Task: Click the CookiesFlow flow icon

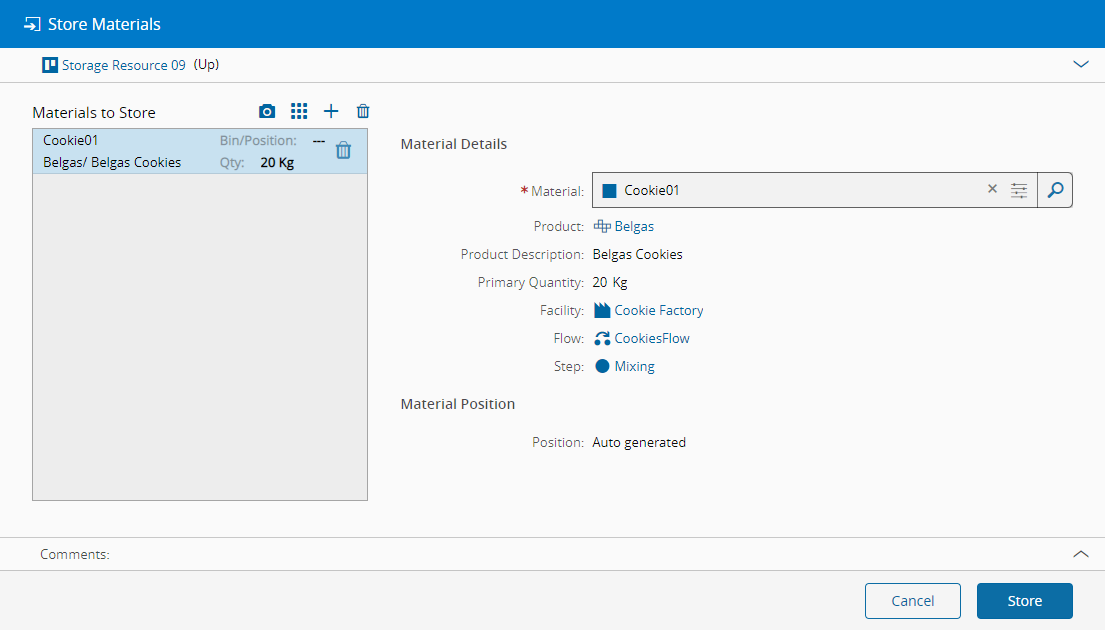Action: pyautogui.click(x=602, y=338)
